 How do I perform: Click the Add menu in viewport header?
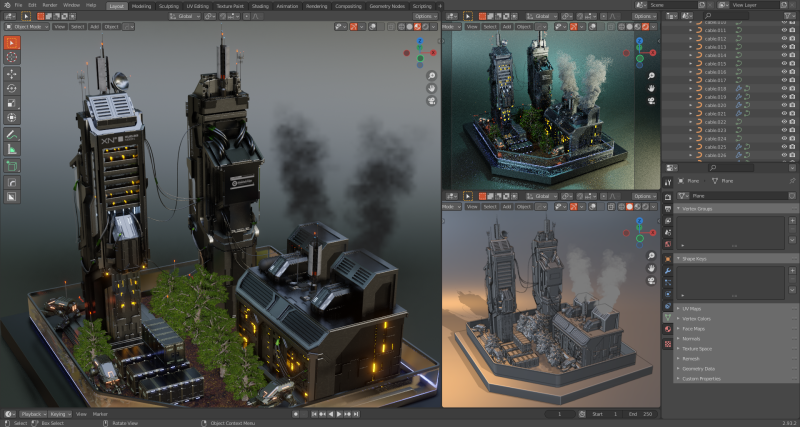tap(94, 27)
